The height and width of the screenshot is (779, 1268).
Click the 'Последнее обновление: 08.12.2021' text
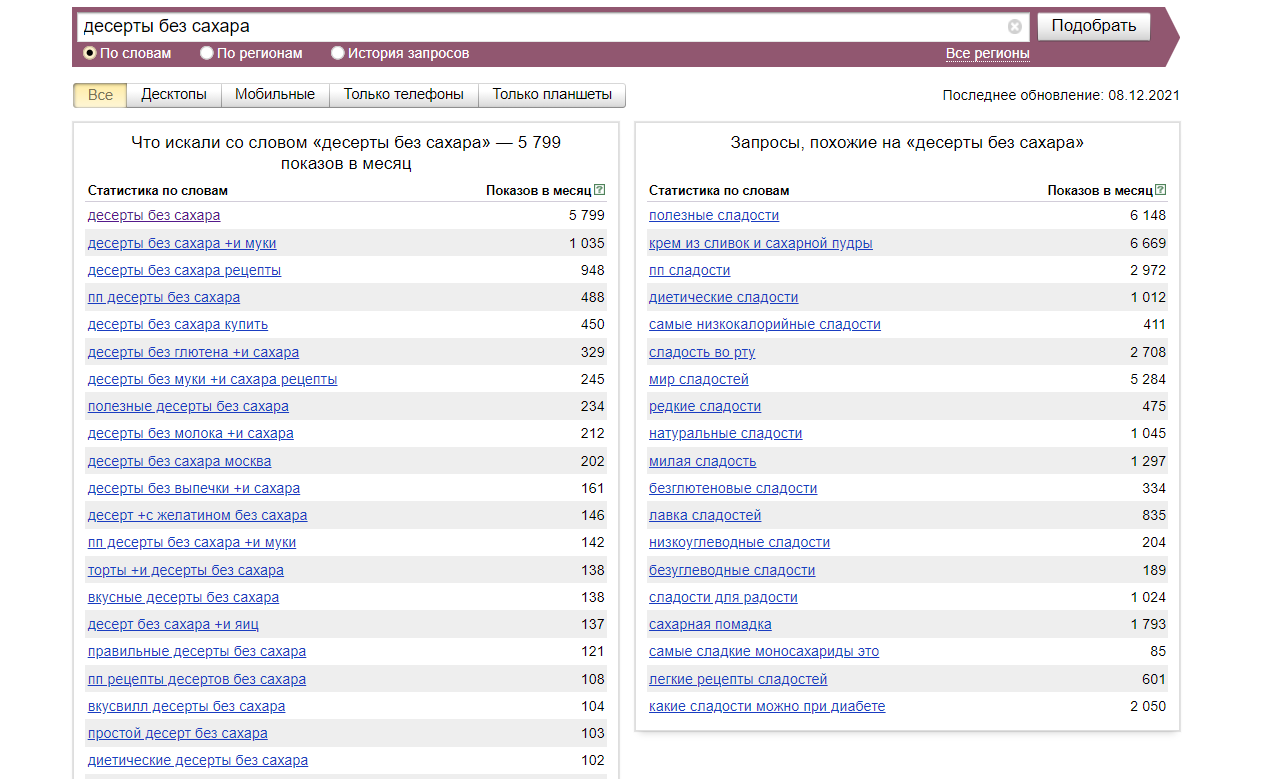point(1061,95)
